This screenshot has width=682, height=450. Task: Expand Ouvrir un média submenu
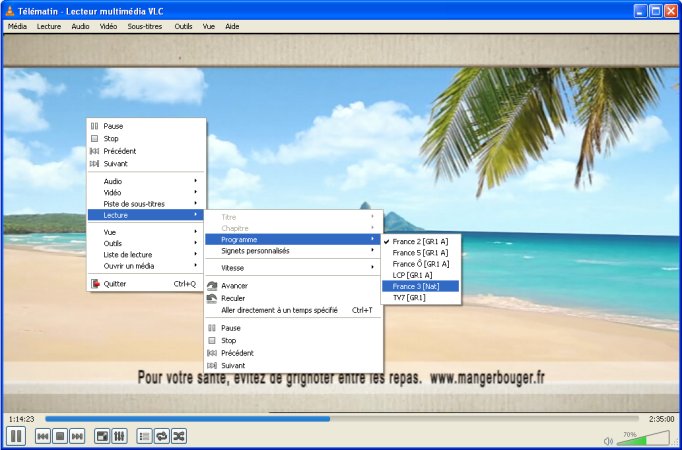(x=146, y=266)
